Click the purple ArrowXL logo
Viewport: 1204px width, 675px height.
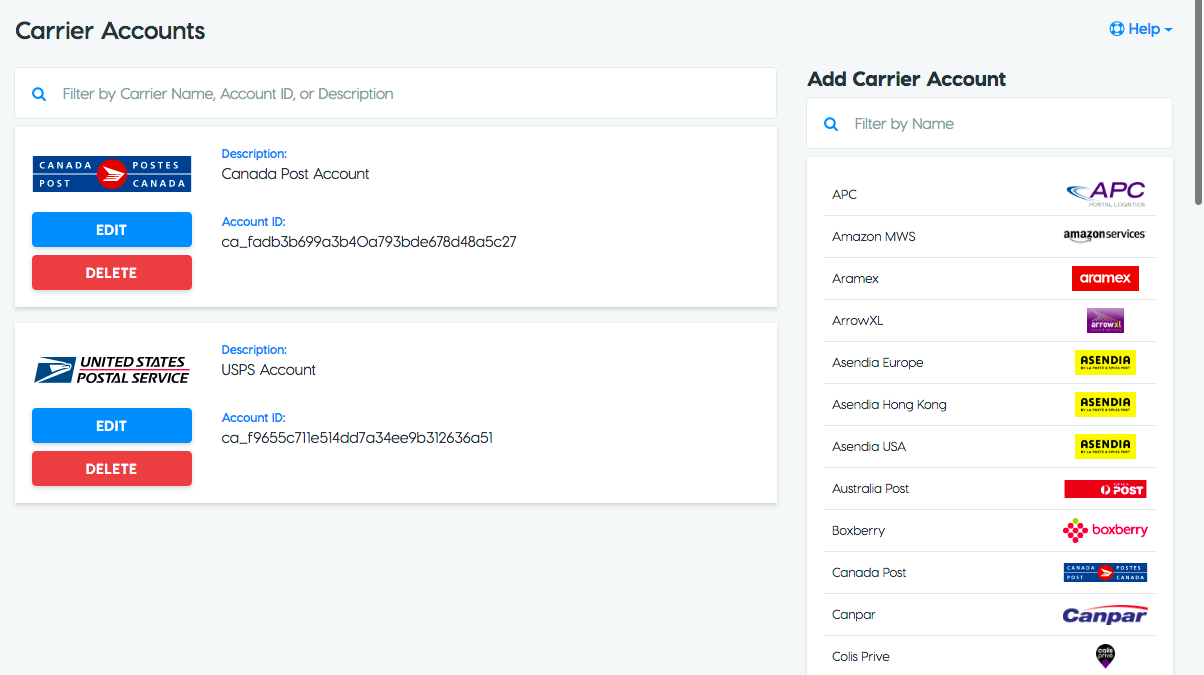[1105, 320]
